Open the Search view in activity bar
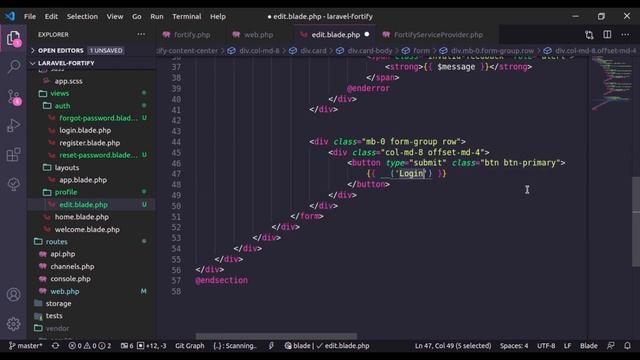 point(13,66)
